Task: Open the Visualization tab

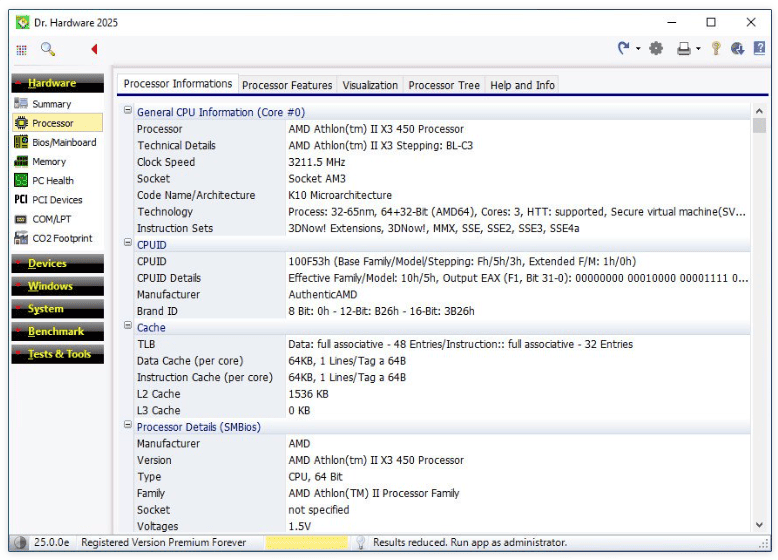Action: point(370,85)
